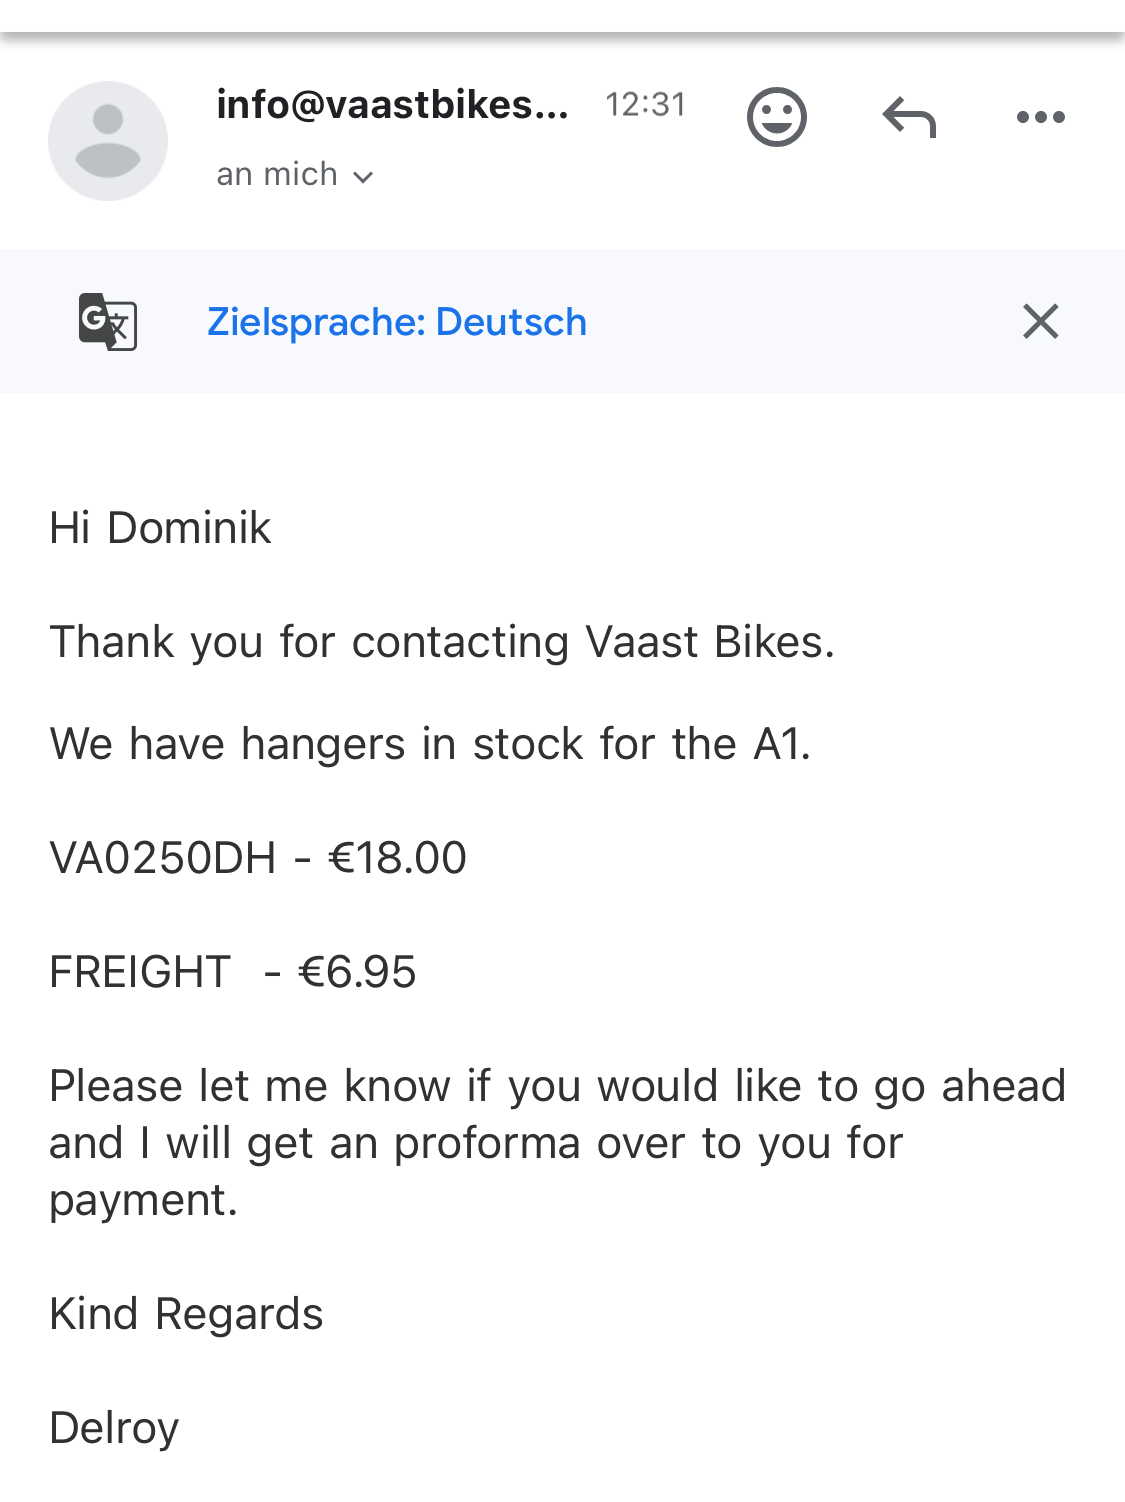Reply to the Vaast Bikes email
1125x1502 pixels.
909,117
